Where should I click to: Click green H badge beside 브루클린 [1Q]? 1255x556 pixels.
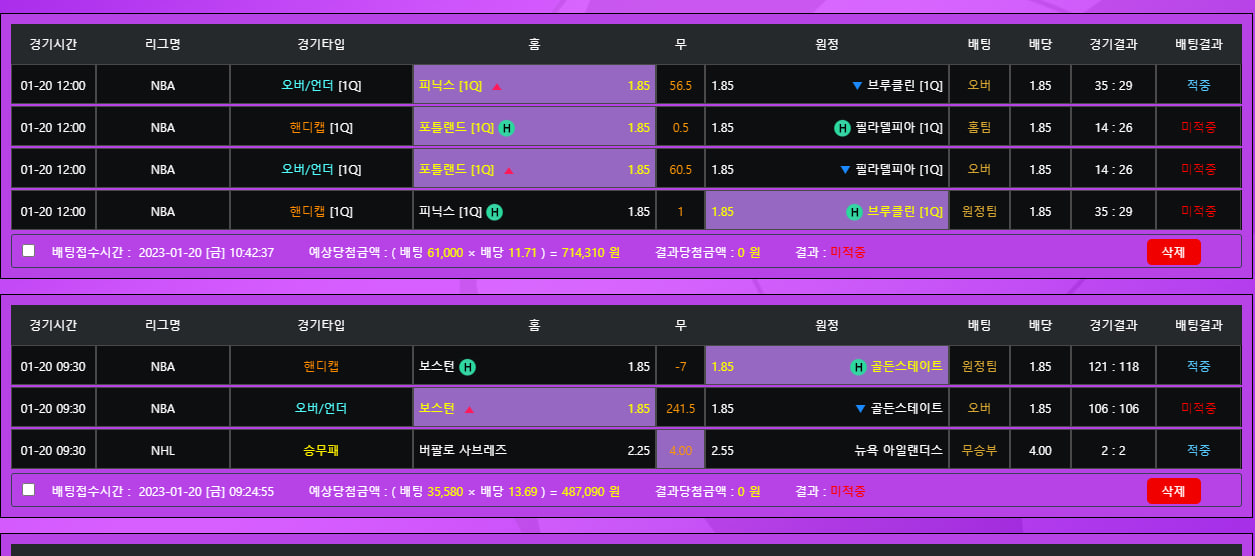[x=855, y=212]
